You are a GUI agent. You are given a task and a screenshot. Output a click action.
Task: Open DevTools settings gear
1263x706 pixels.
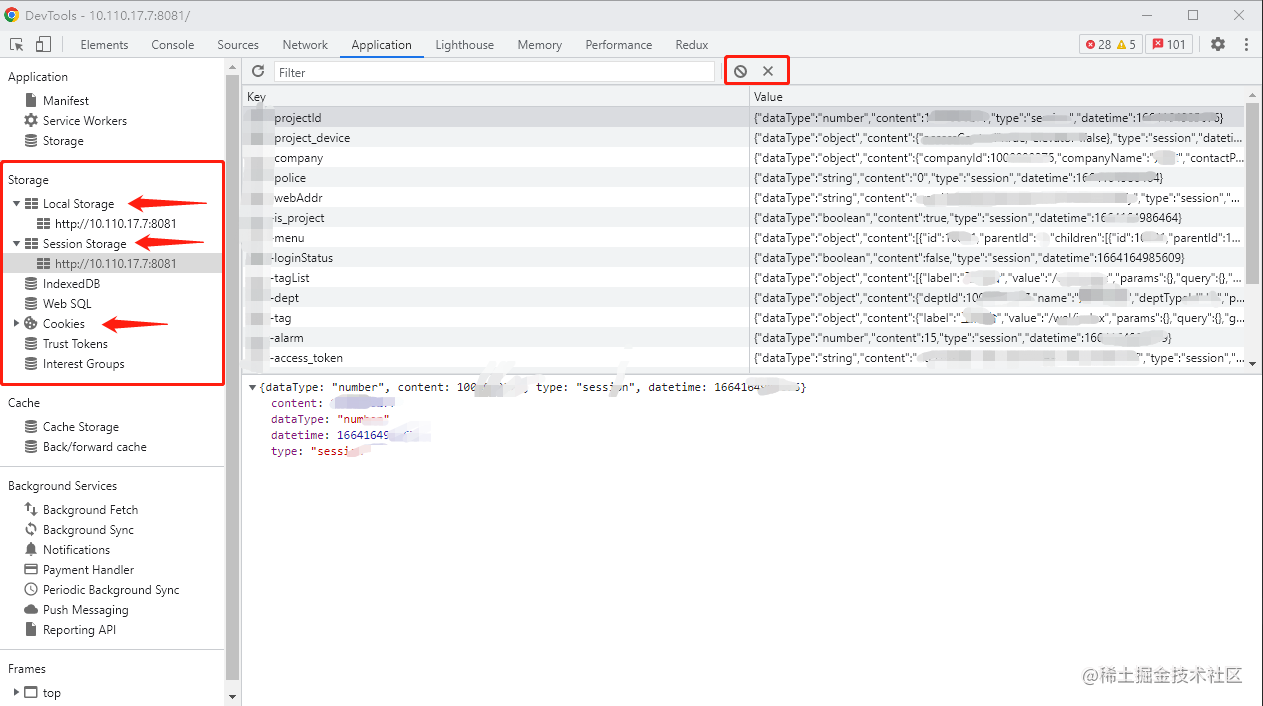[x=1217, y=44]
